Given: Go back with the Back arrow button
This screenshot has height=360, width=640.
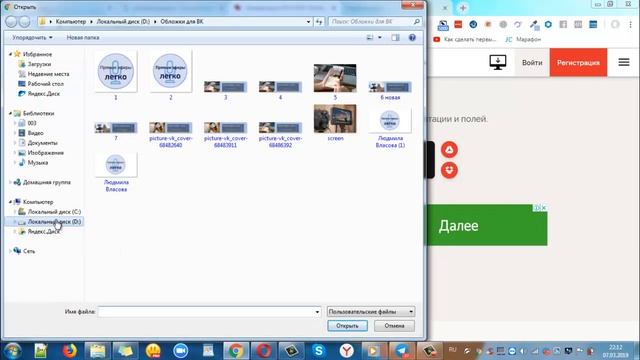Looking at the screenshot, I should click(11, 22).
